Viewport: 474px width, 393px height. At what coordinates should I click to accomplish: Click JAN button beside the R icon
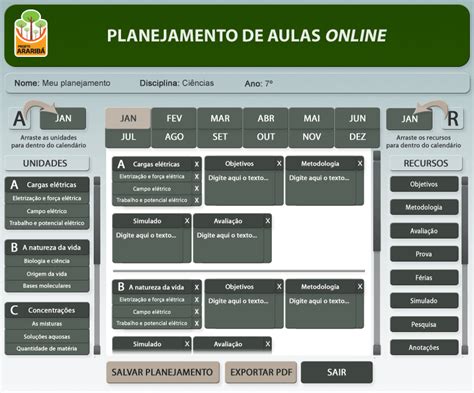click(x=409, y=119)
